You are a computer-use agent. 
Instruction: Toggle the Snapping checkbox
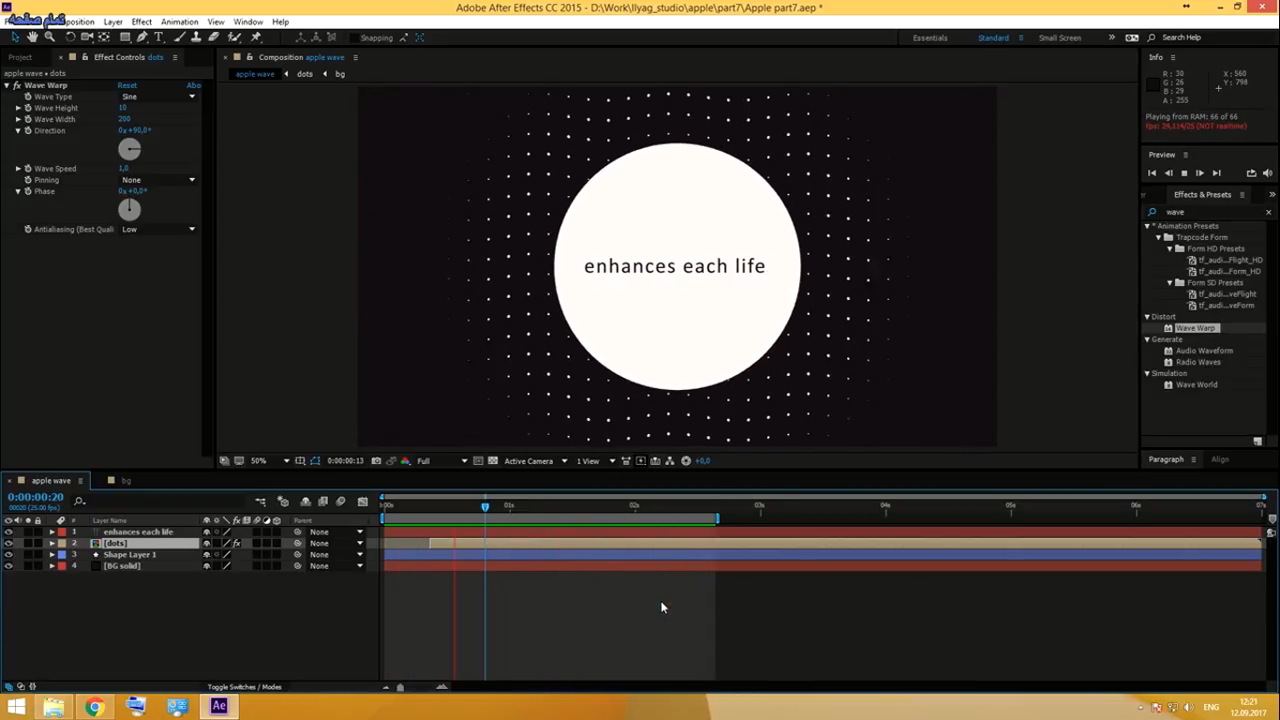[354, 38]
